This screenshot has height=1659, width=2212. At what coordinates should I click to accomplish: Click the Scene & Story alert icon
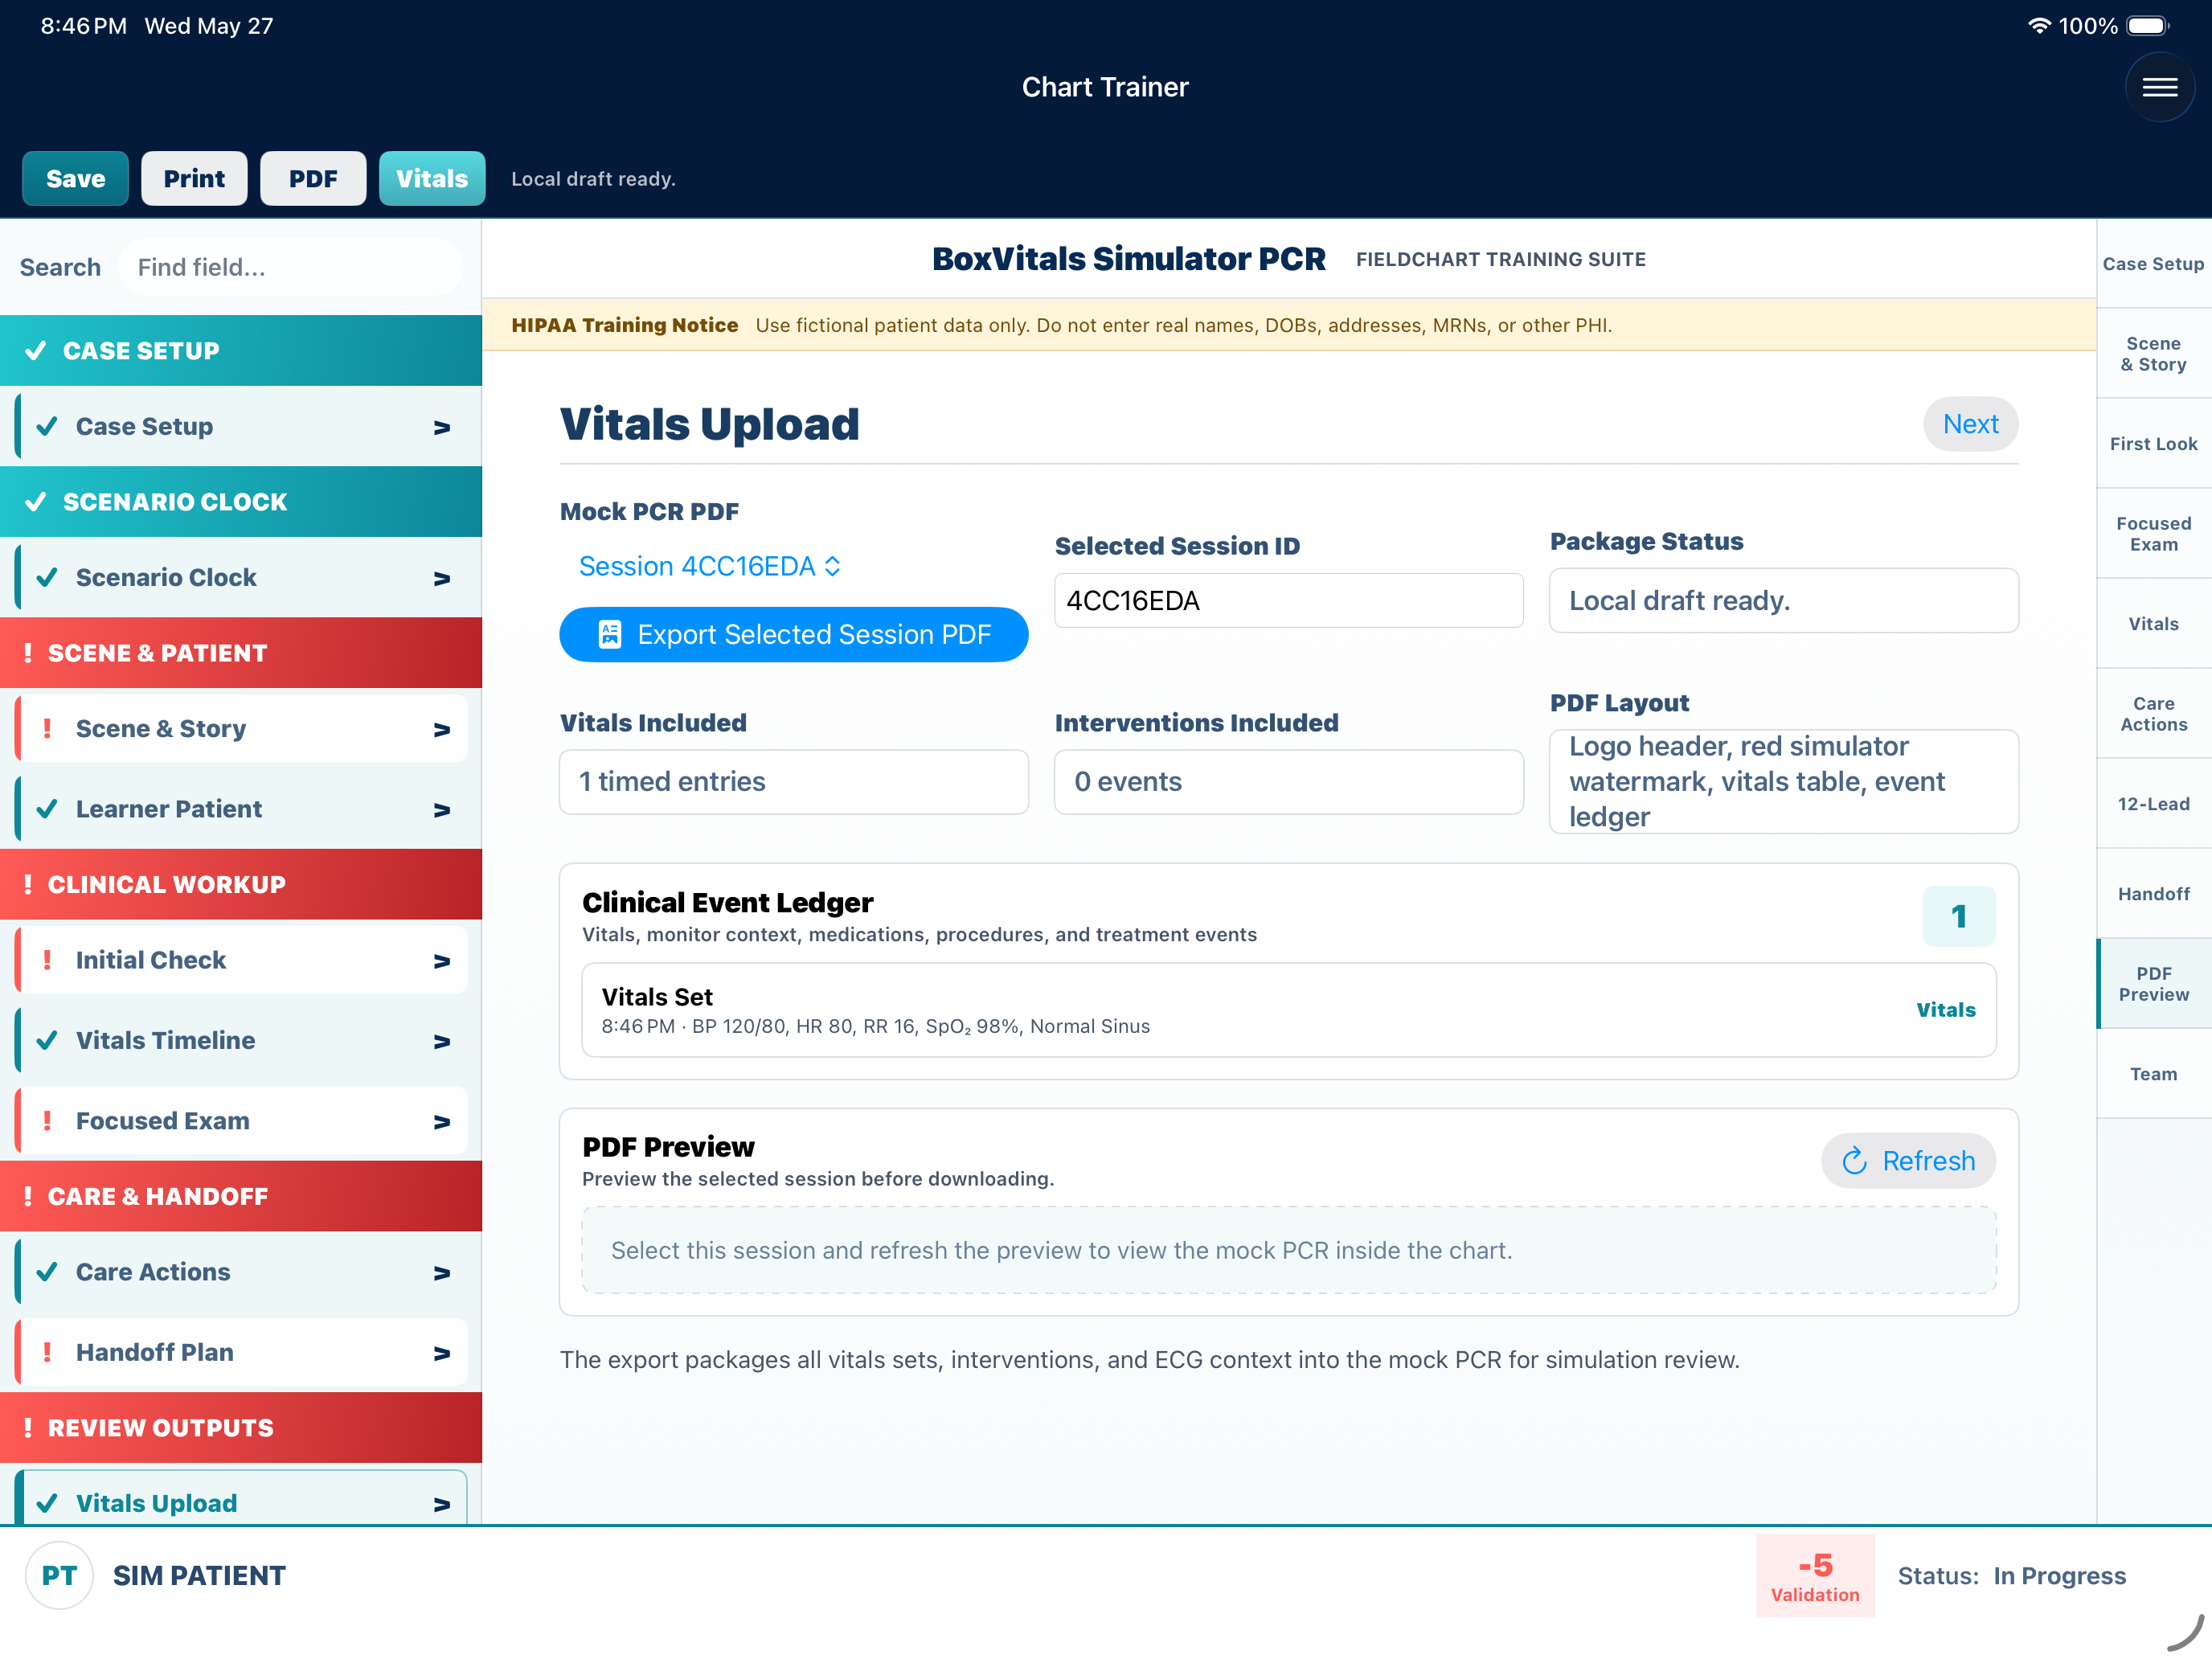pos(46,728)
